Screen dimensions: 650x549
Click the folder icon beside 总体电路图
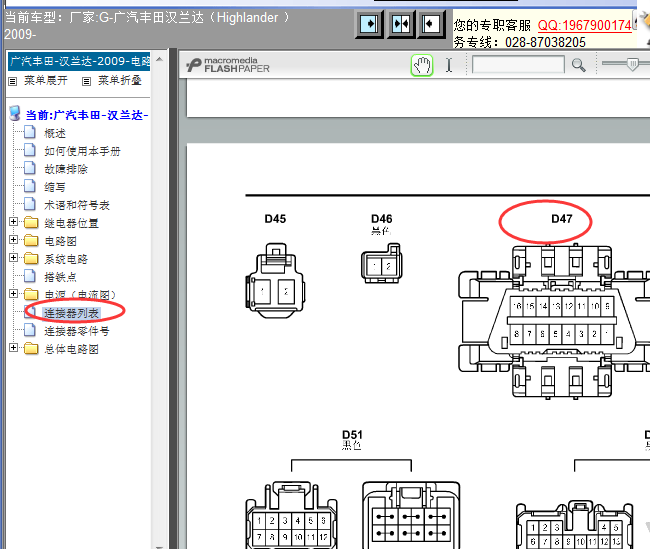tap(31, 349)
